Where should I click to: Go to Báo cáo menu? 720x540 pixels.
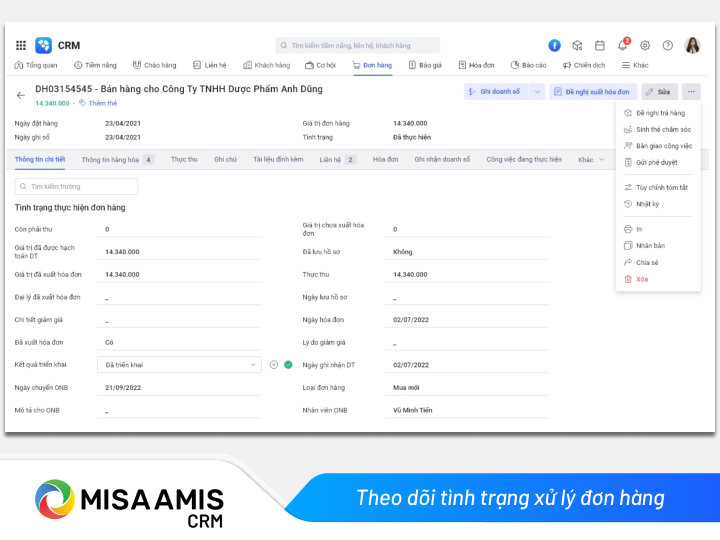529,65
